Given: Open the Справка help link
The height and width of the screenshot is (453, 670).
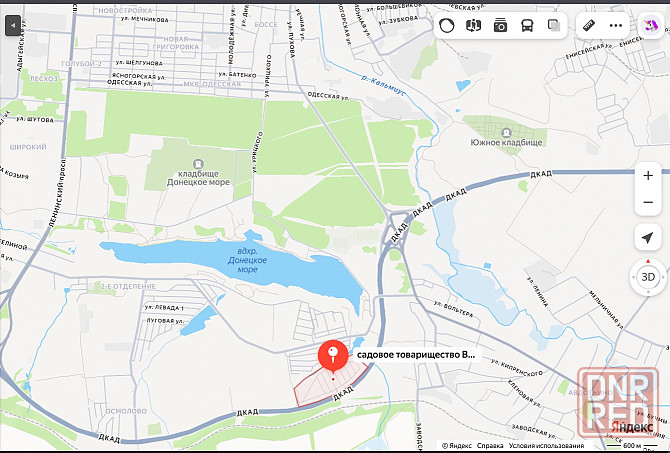Looking at the screenshot, I should (x=490, y=446).
